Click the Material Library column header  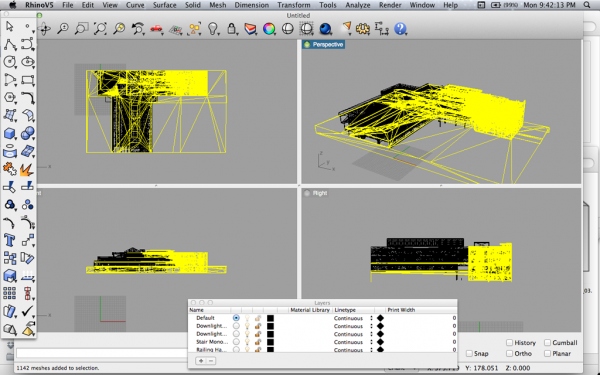pos(310,310)
